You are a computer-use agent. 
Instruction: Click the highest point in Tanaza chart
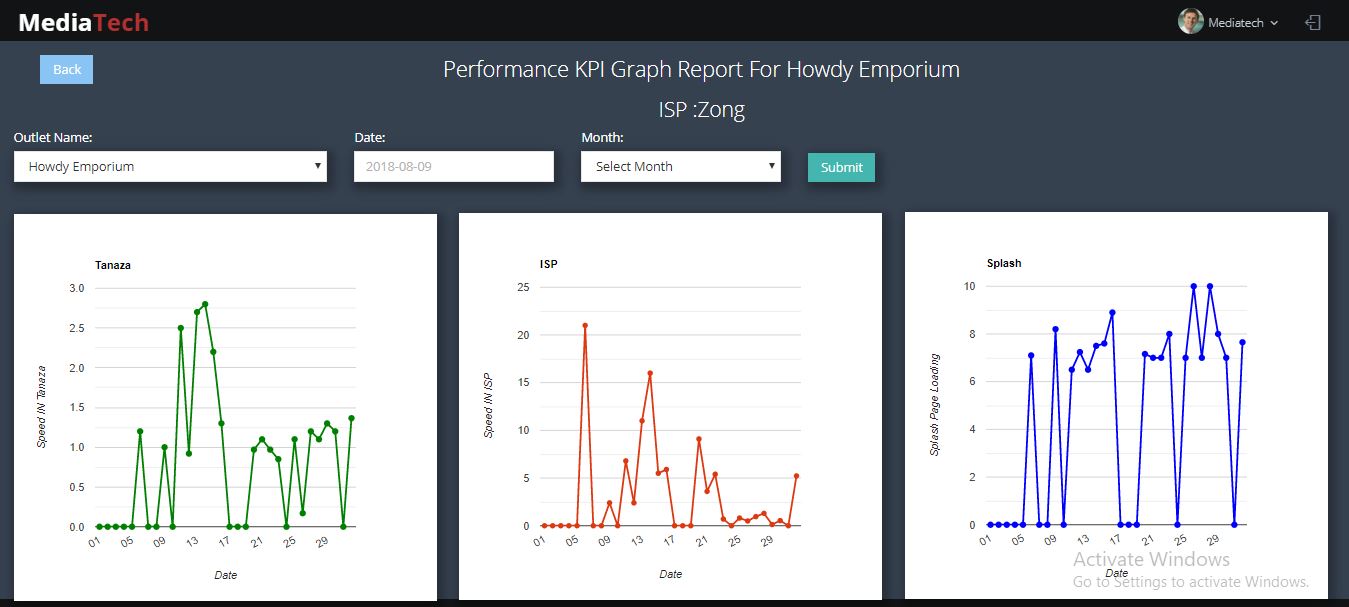pos(205,304)
